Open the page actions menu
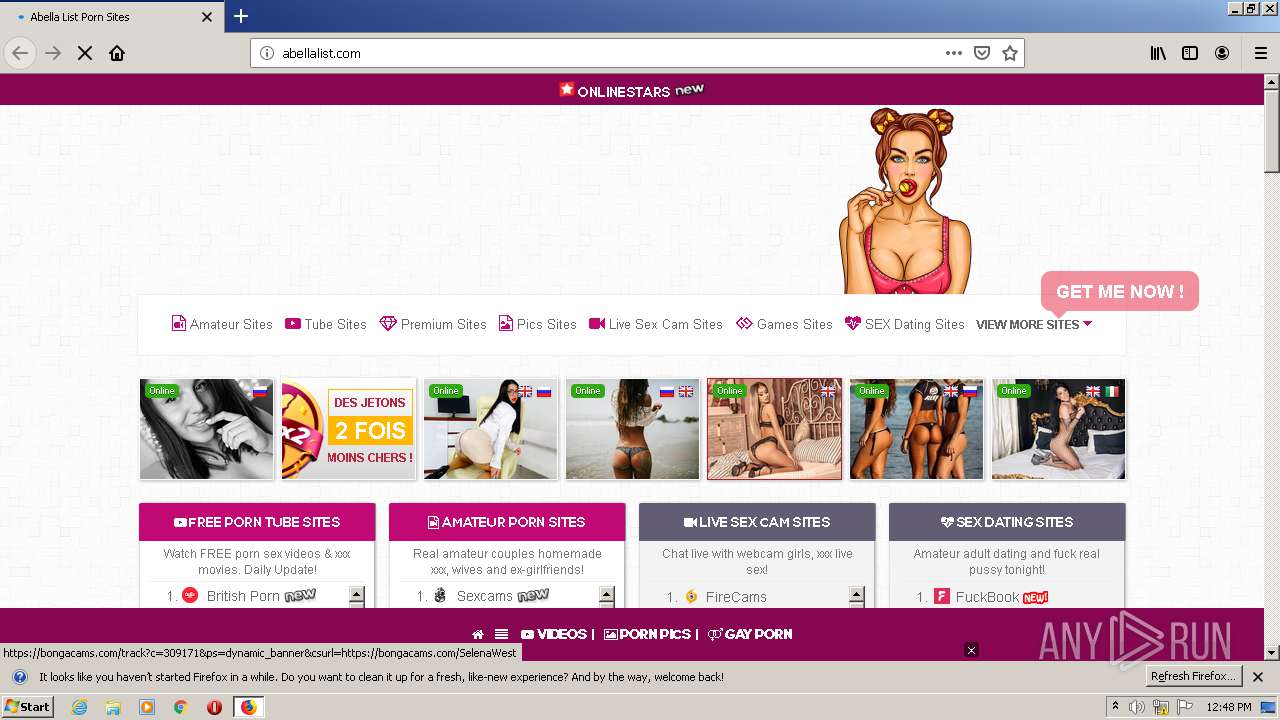This screenshot has height=720, width=1280. [x=954, y=53]
